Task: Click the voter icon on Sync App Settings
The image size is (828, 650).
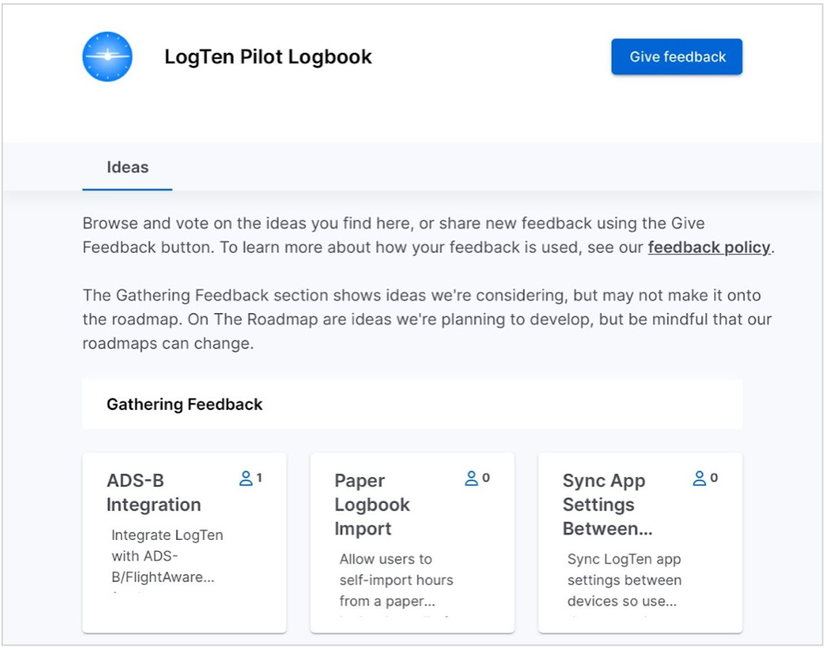Action: coord(700,479)
